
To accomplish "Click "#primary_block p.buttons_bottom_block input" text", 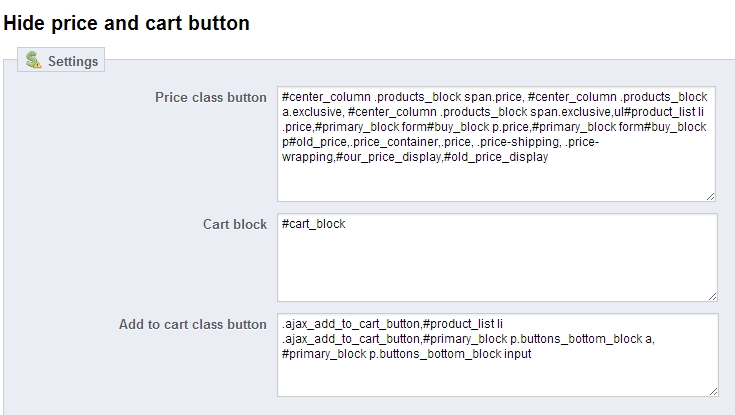I will [407, 353].
